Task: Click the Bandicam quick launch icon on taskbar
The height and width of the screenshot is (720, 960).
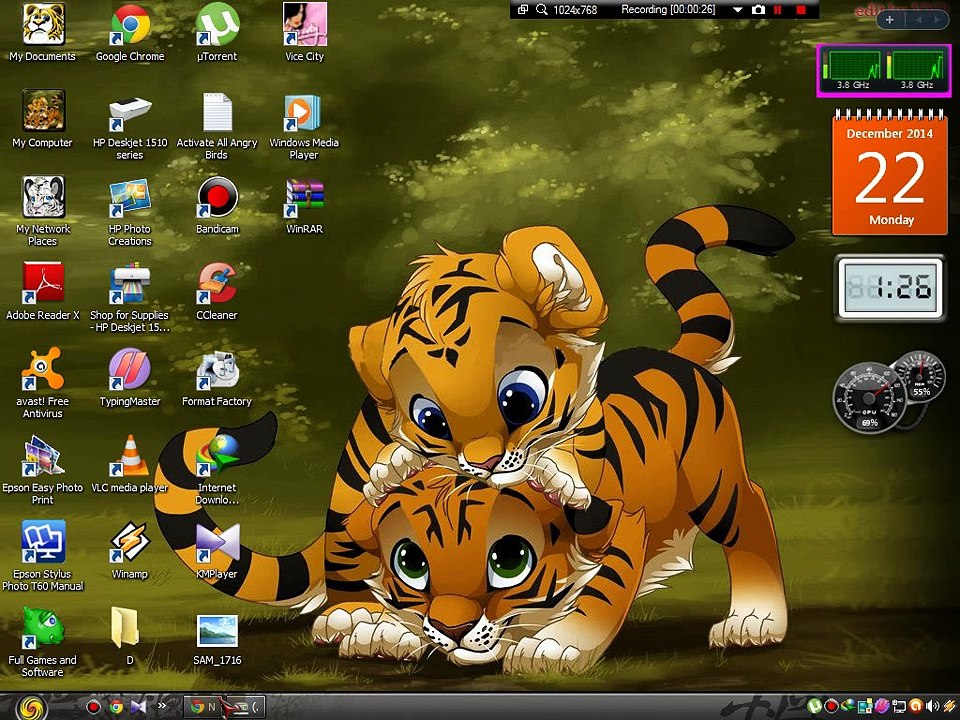Action: click(x=93, y=707)
